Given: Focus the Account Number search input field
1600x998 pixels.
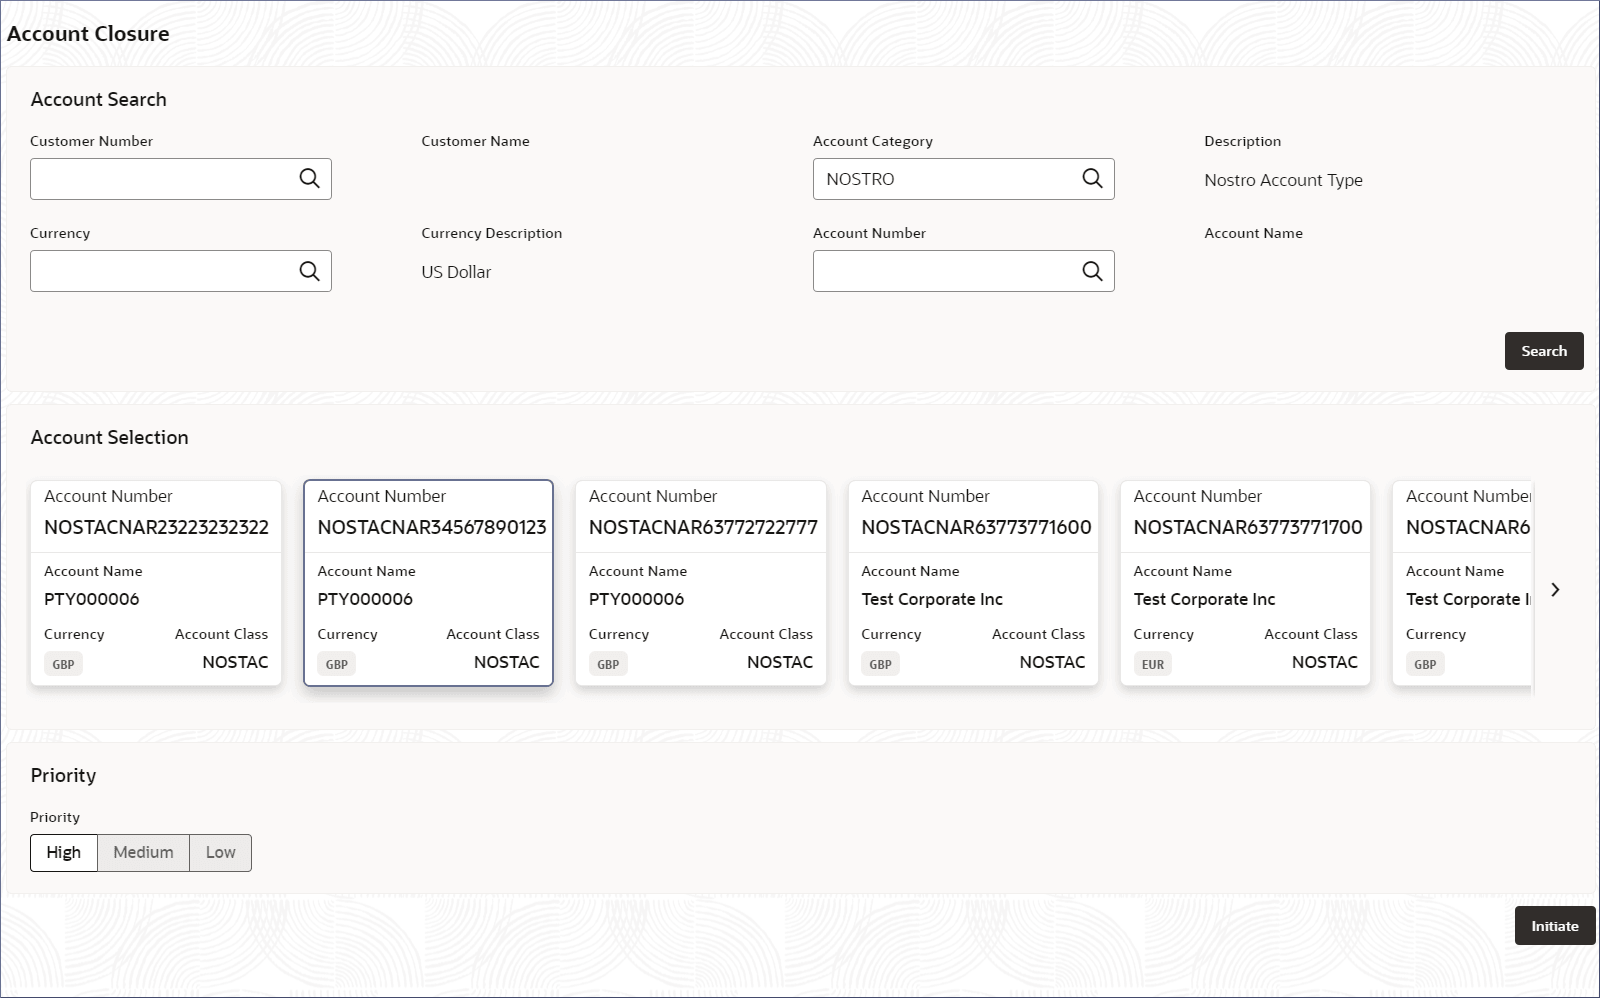Looking at the screenshot, I should [x=964, y=271].
